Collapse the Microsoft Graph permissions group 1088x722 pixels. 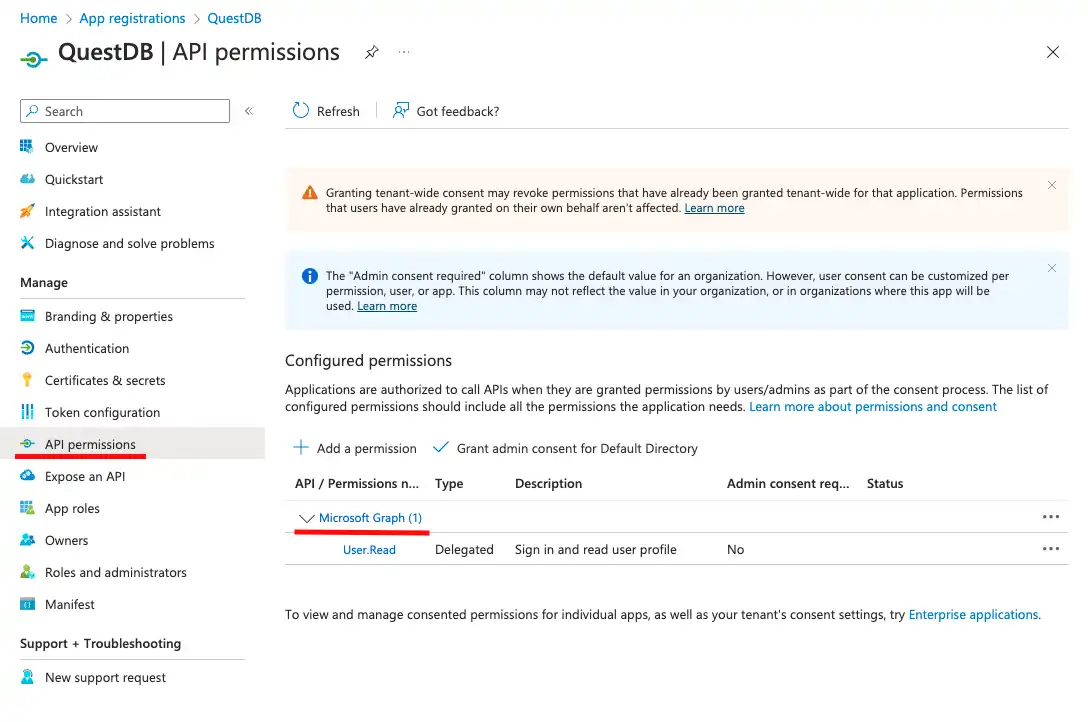(306, 518)
